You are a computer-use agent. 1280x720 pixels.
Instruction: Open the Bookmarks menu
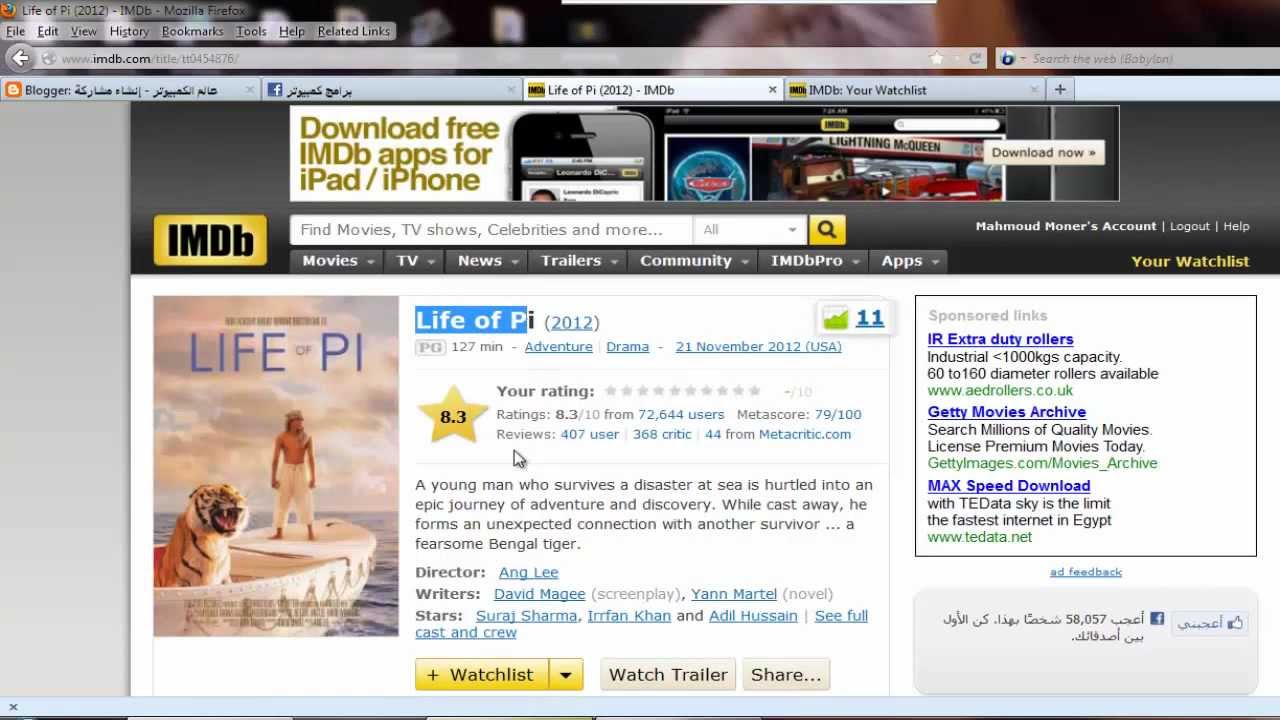(x=193, y=31)
